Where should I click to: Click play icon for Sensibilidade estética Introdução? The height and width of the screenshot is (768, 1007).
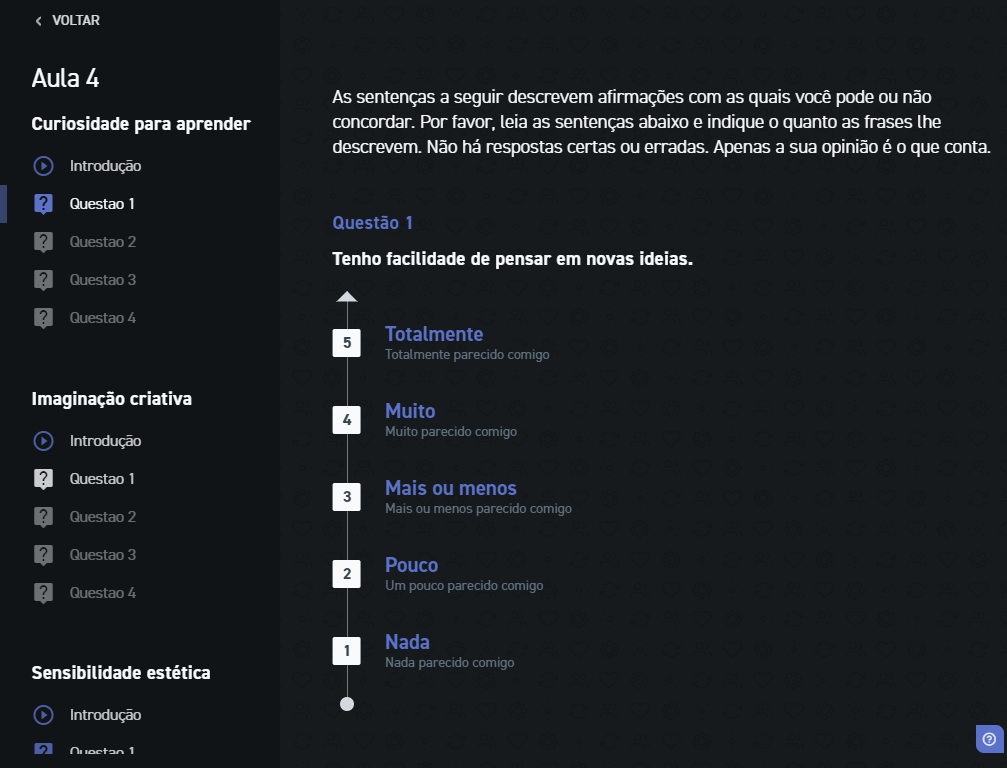click(x=43, y=715)
